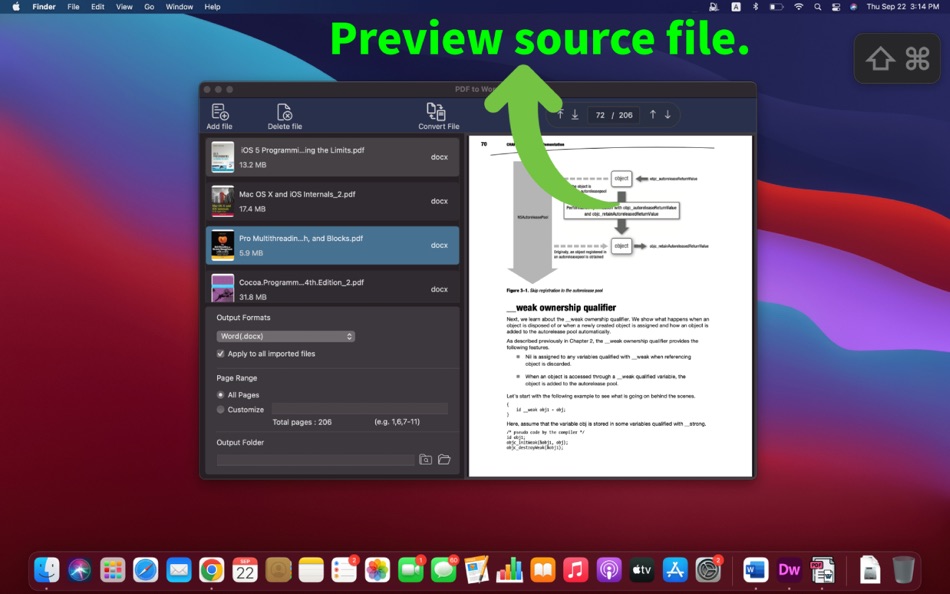Viewport: 950px width, 594px height.
Task: Open FaceTime from the Dock
Action: (x=410, y=570)
